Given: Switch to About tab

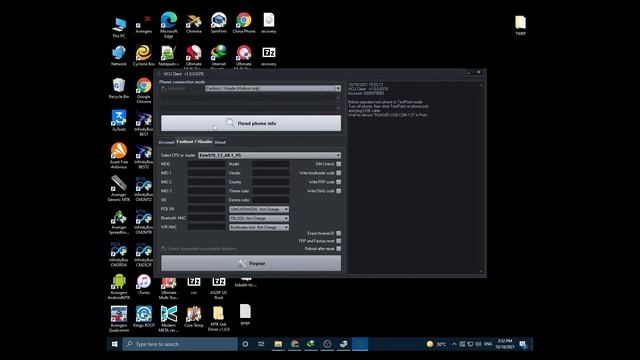Looking at the screenshot, I should click(x=220, y=142).
